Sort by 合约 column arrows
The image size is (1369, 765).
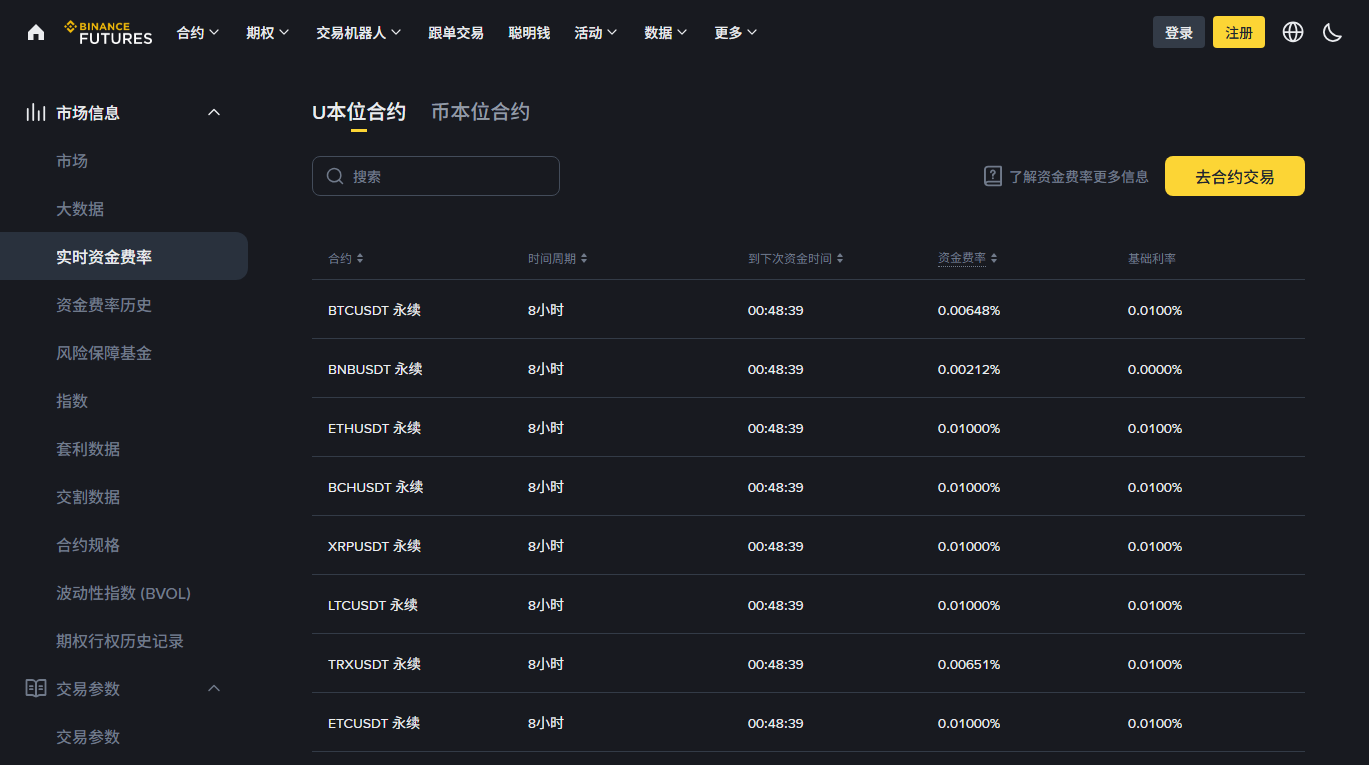tap(360, 259)
